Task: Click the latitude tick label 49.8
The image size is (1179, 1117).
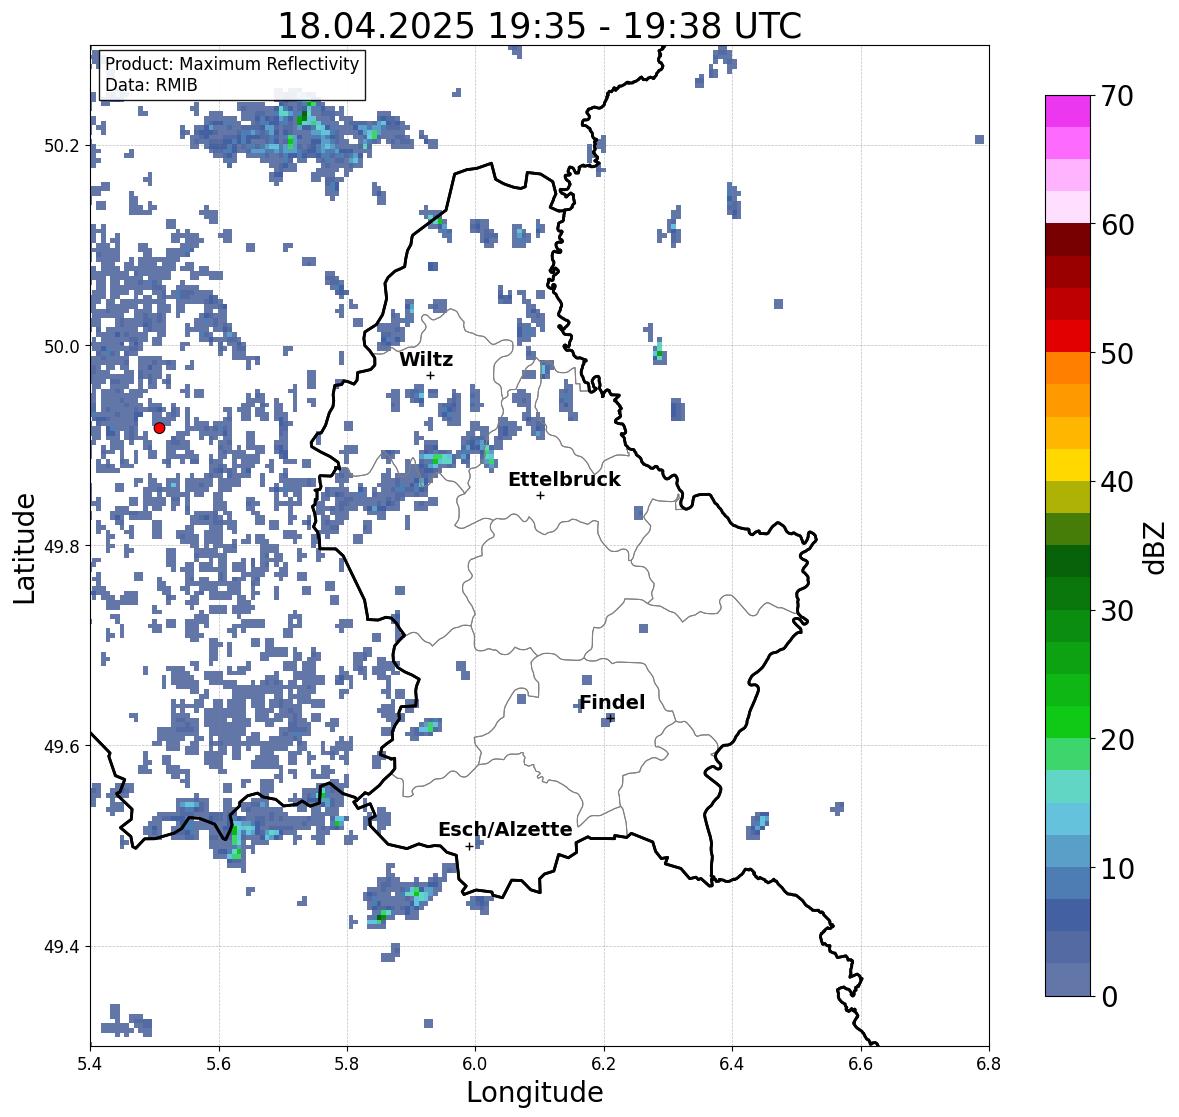Action: (60, 546)
